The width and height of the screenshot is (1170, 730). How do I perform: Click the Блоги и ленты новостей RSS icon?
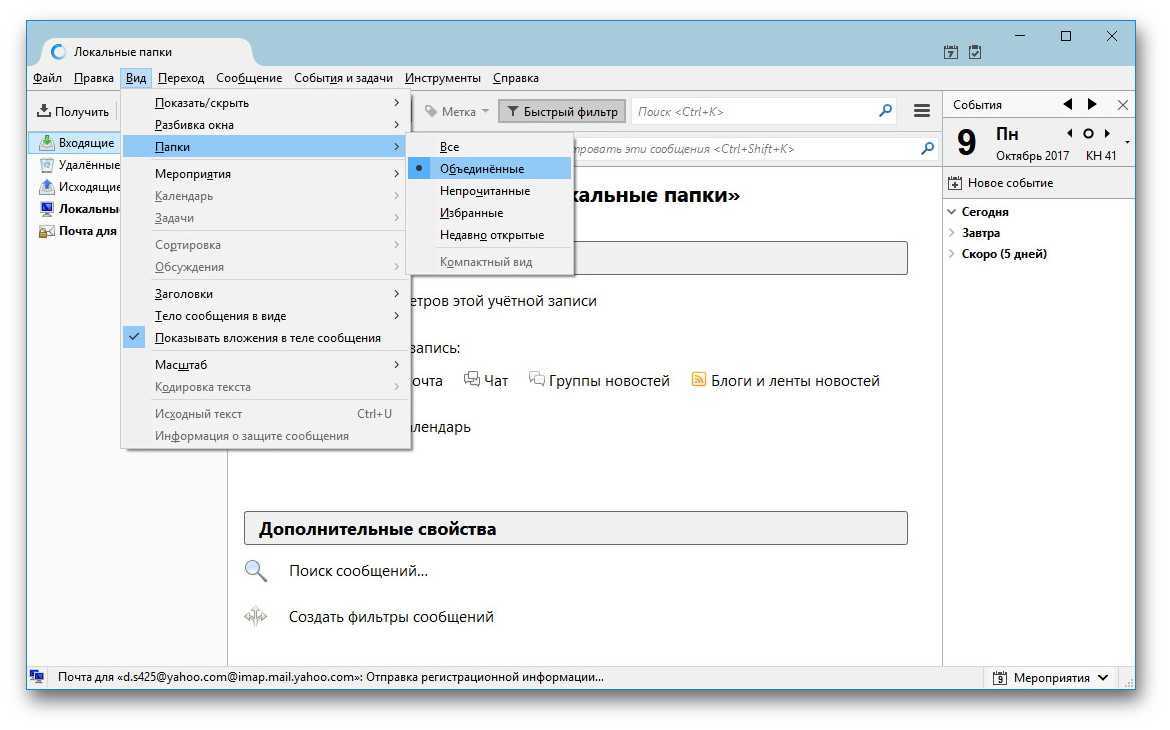coord(699,380)
